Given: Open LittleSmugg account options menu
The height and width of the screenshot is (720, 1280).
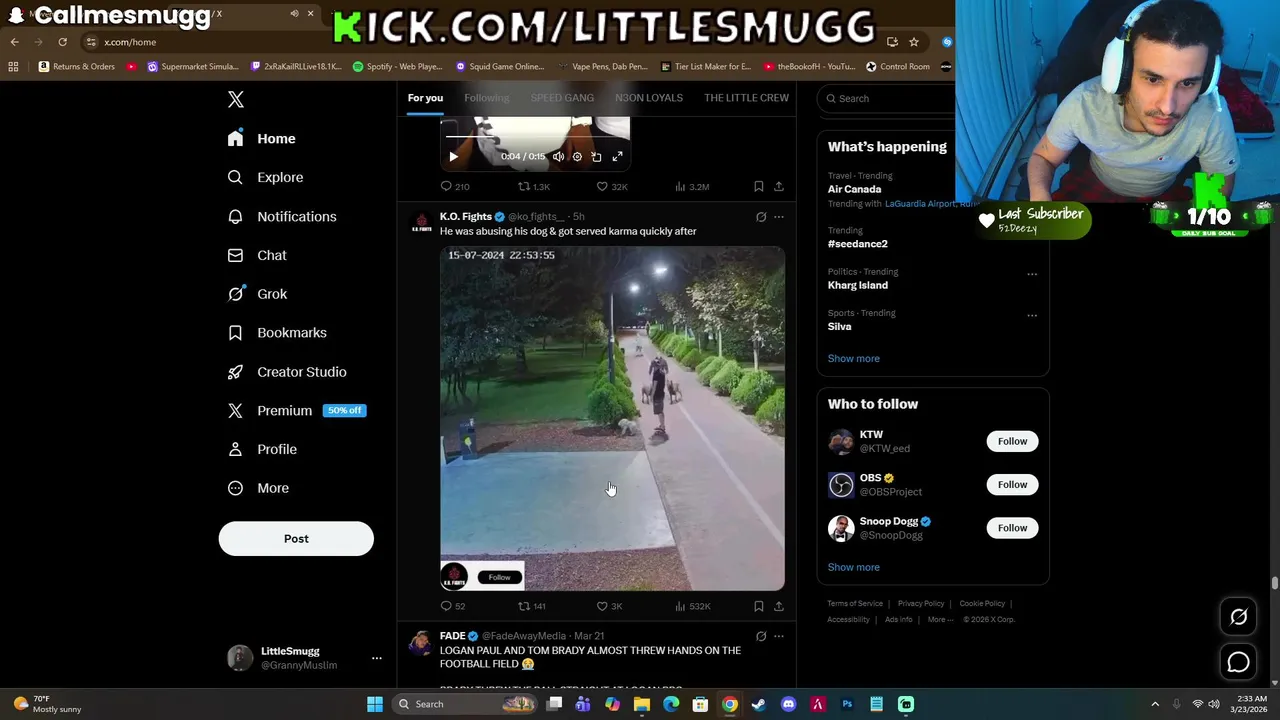Looking at the screenshot, I should (x=377, y=658).
